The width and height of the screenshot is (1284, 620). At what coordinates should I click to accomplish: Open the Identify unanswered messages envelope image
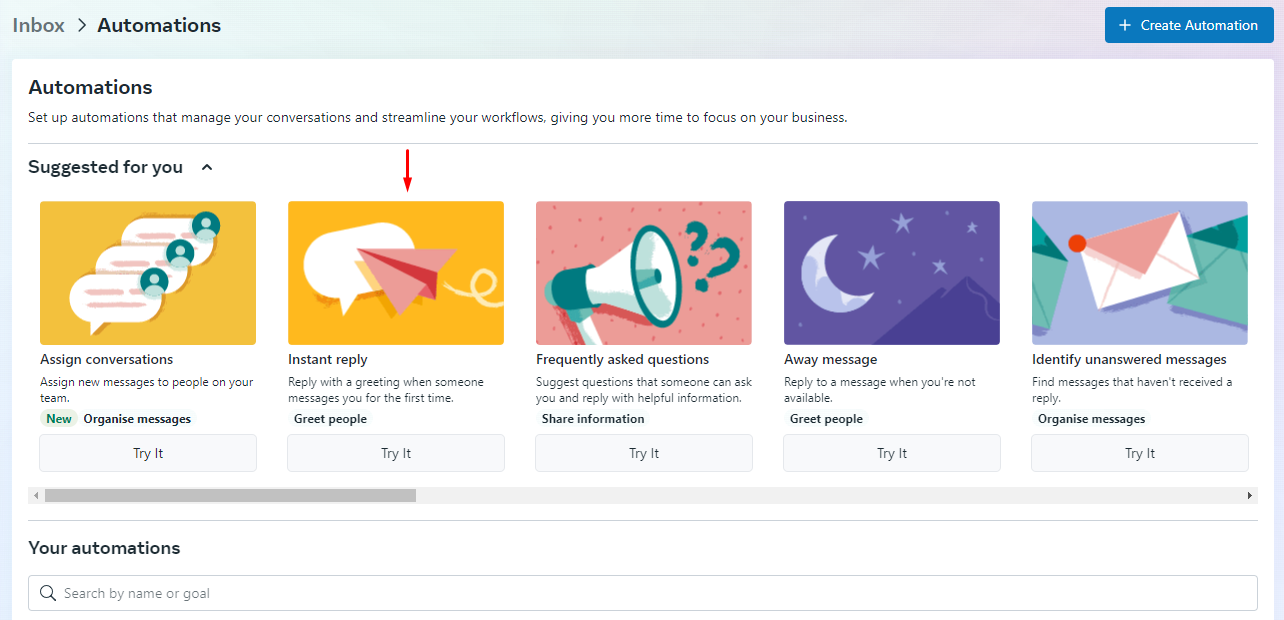(1140, 273)
